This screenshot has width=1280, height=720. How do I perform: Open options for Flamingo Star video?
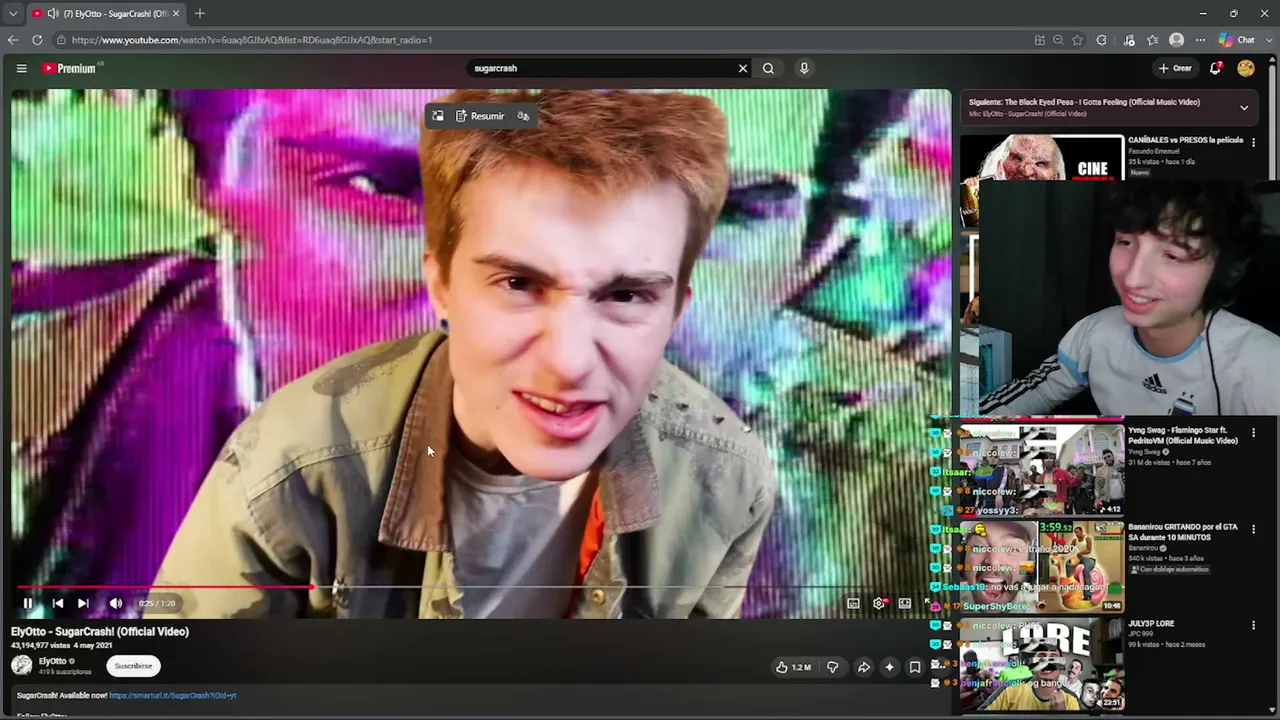pos(1253,433)
